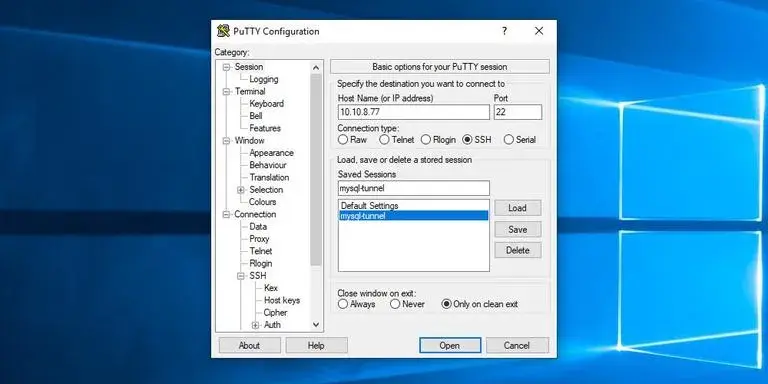
Task: Open the Connection category
Action: point(255,214)
